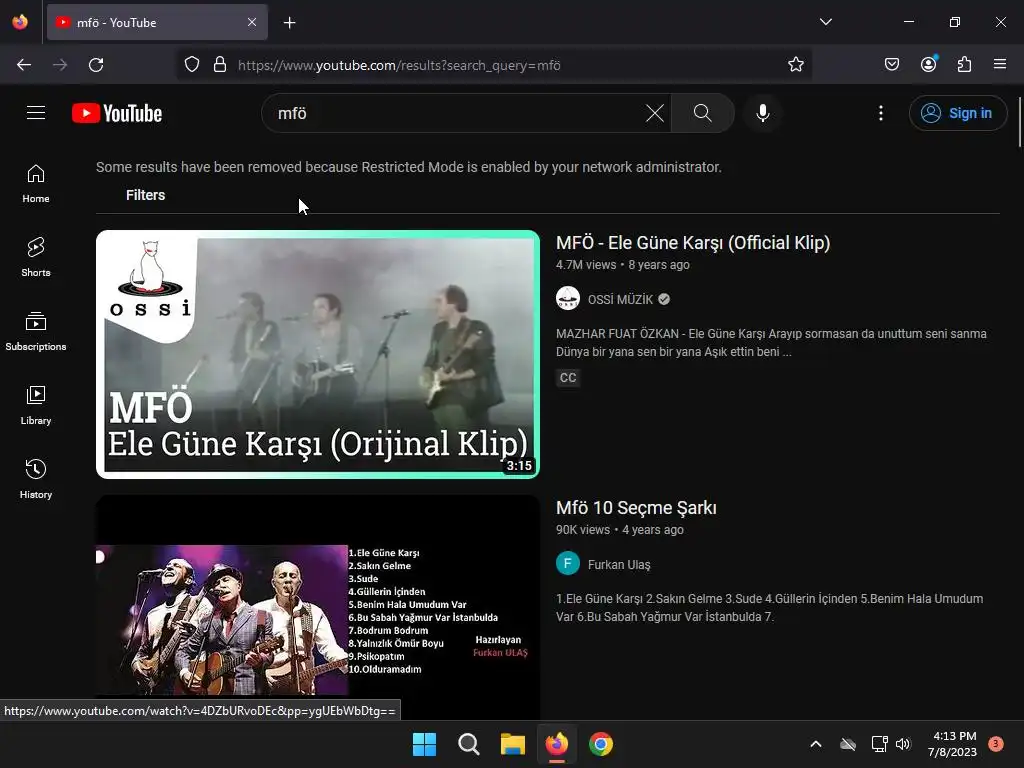Viewport: 1024px width, 768px height.
Task: Bookmark this page with the star
Action: (x=795, y=65)
